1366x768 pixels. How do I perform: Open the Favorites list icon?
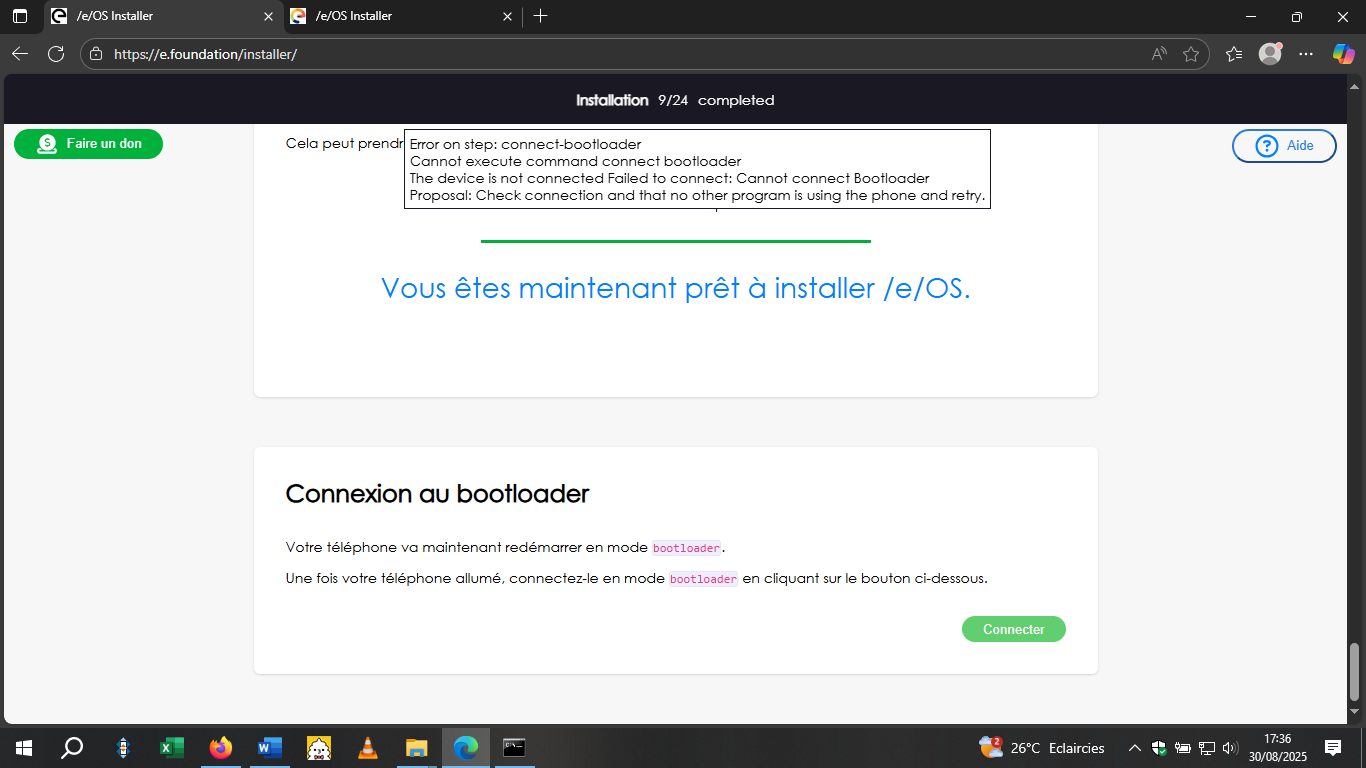pos(1234,54)
